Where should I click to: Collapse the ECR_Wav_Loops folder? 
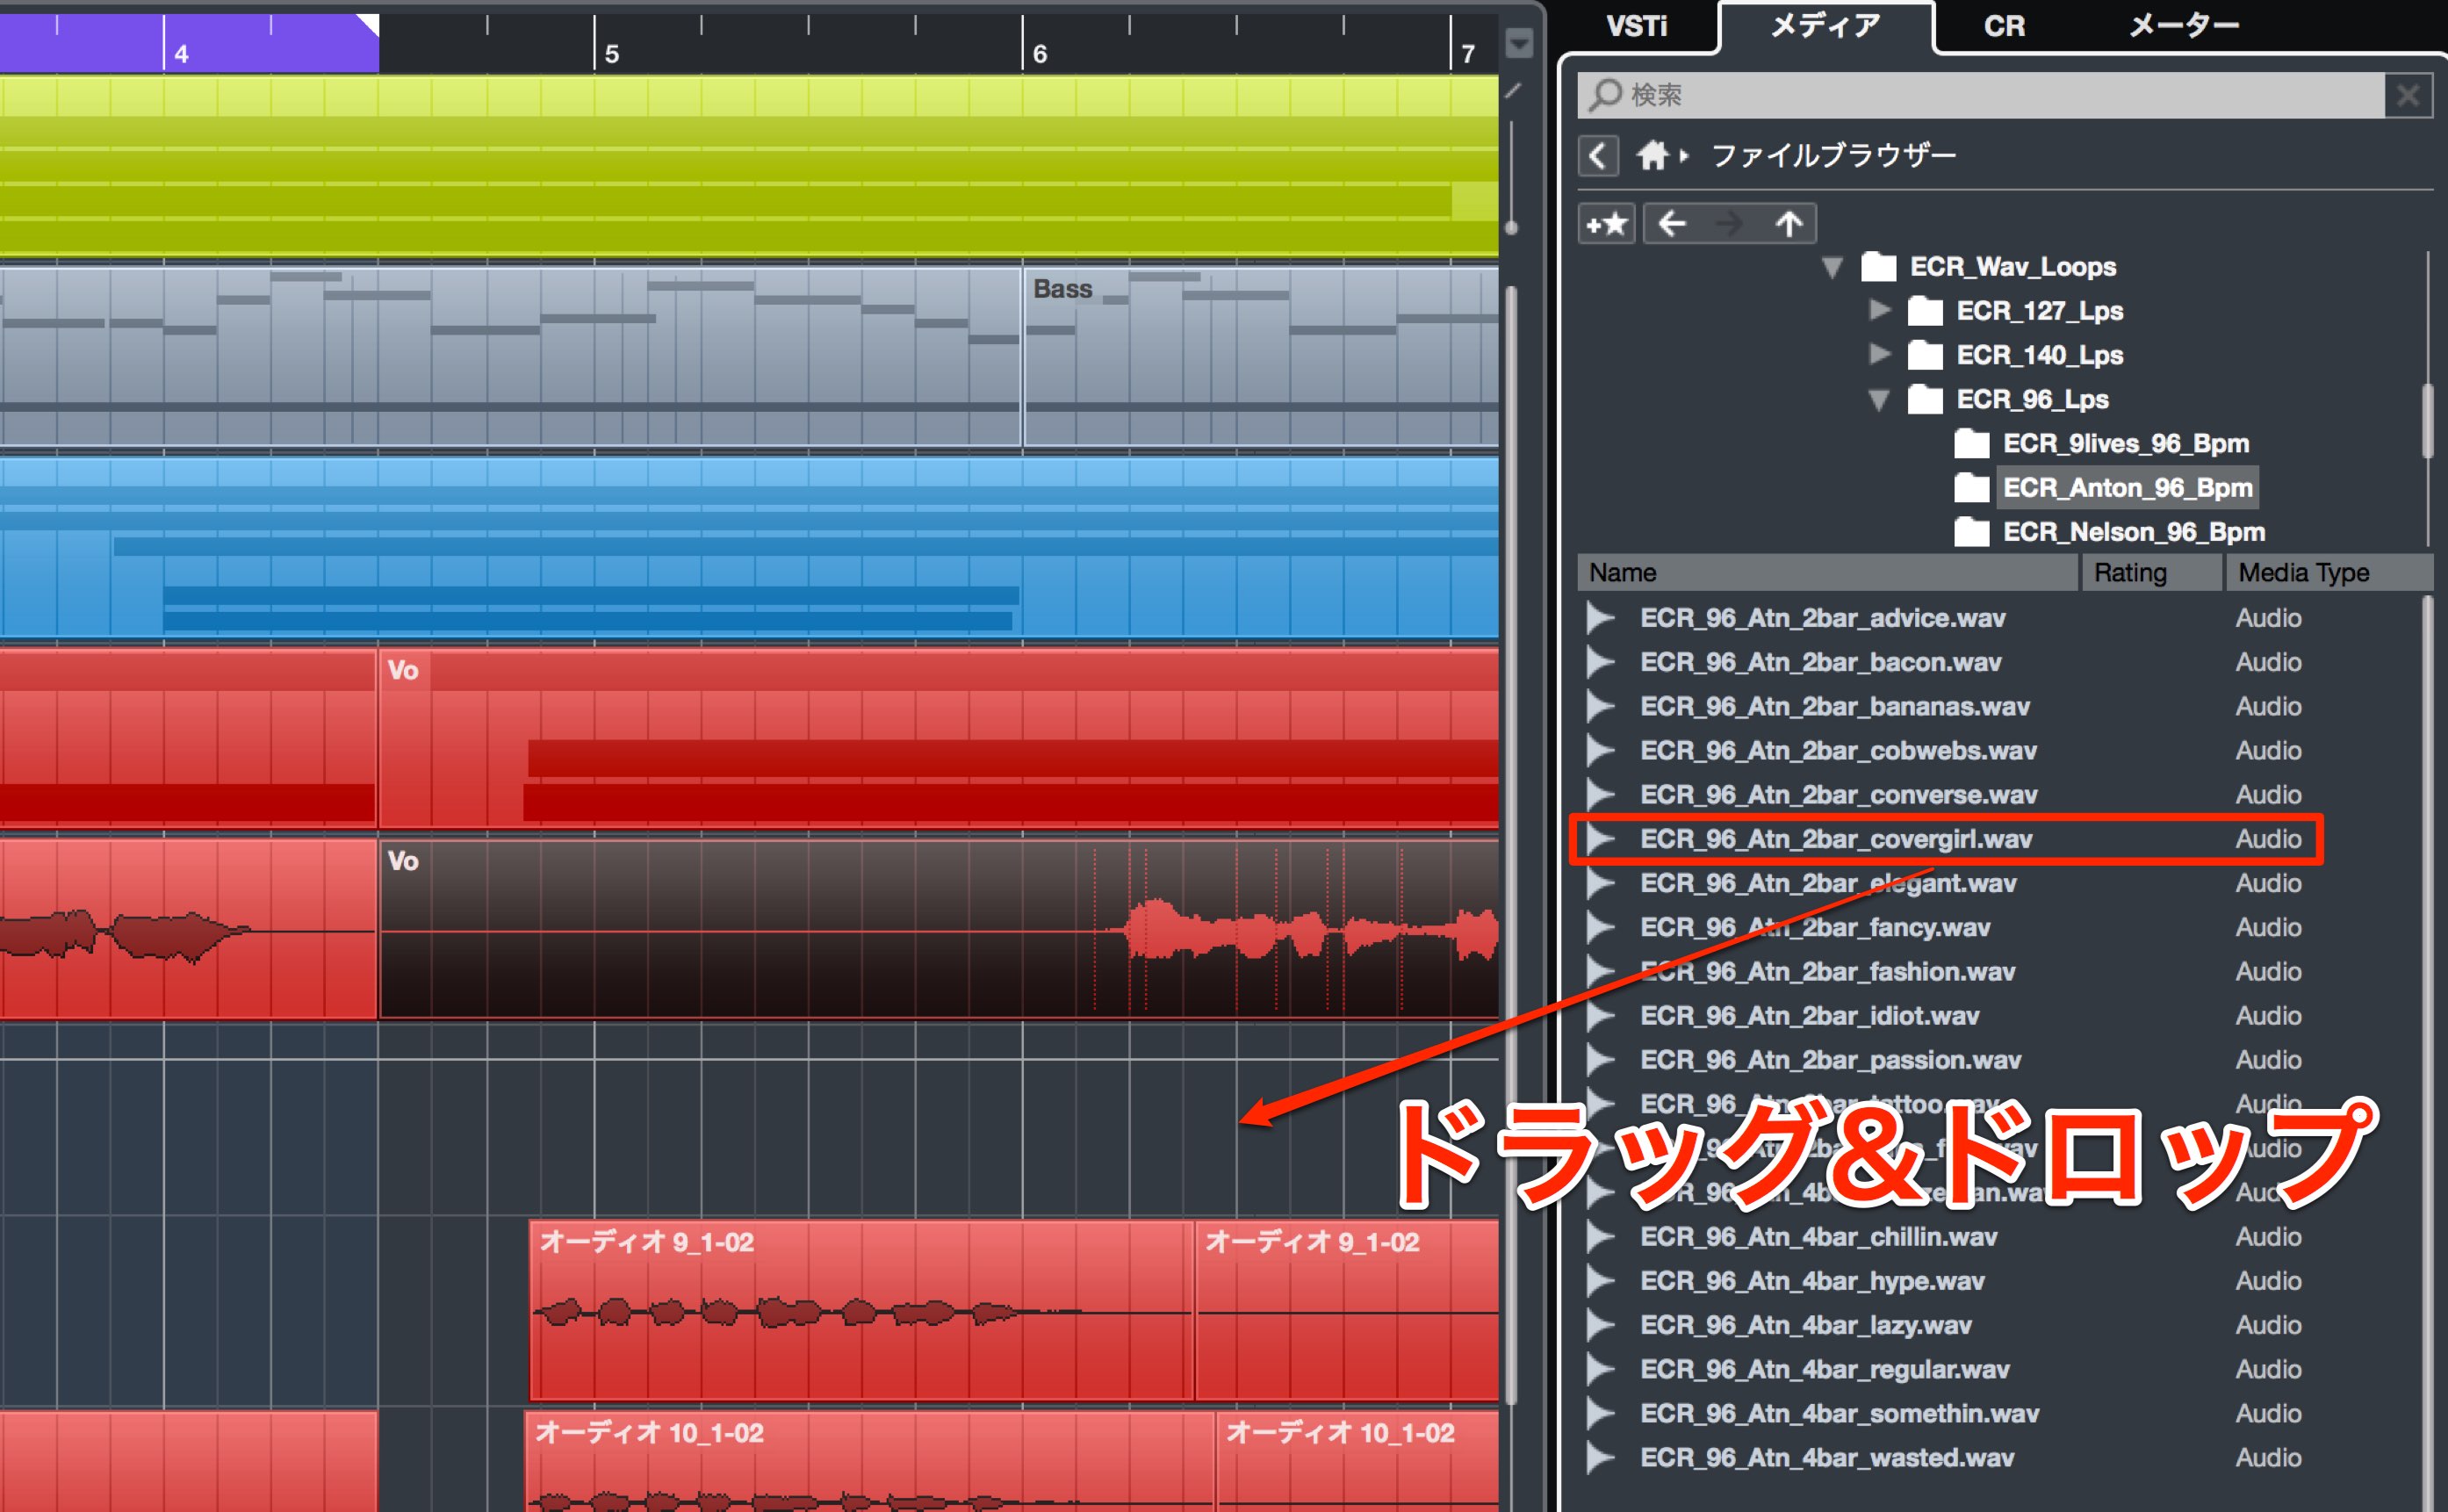pos(1832,267)
